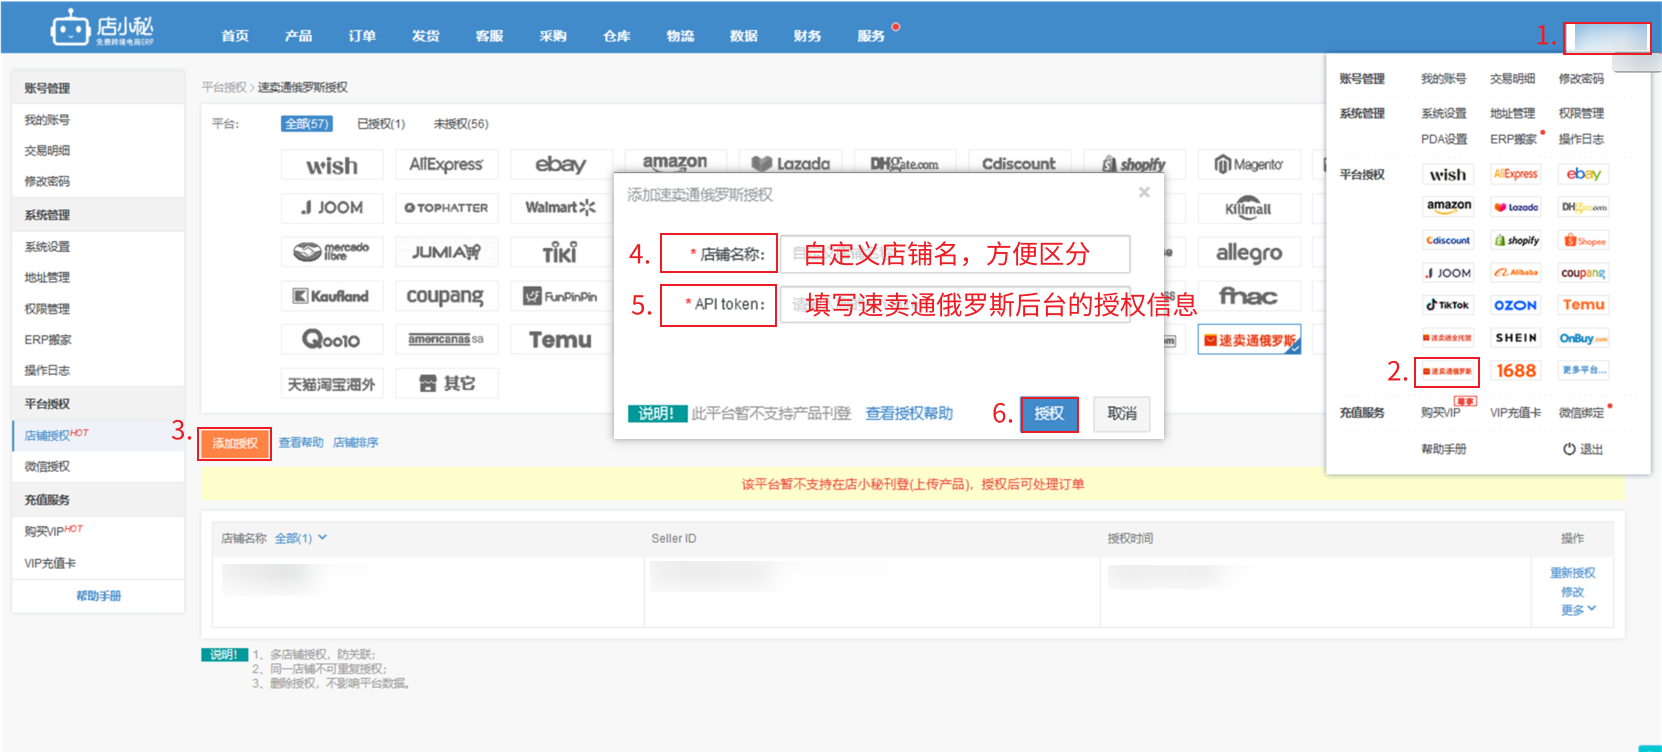The image size is (1662, 752).
Task: Open the 物流 top menu
Action: (x=680, y=36)
